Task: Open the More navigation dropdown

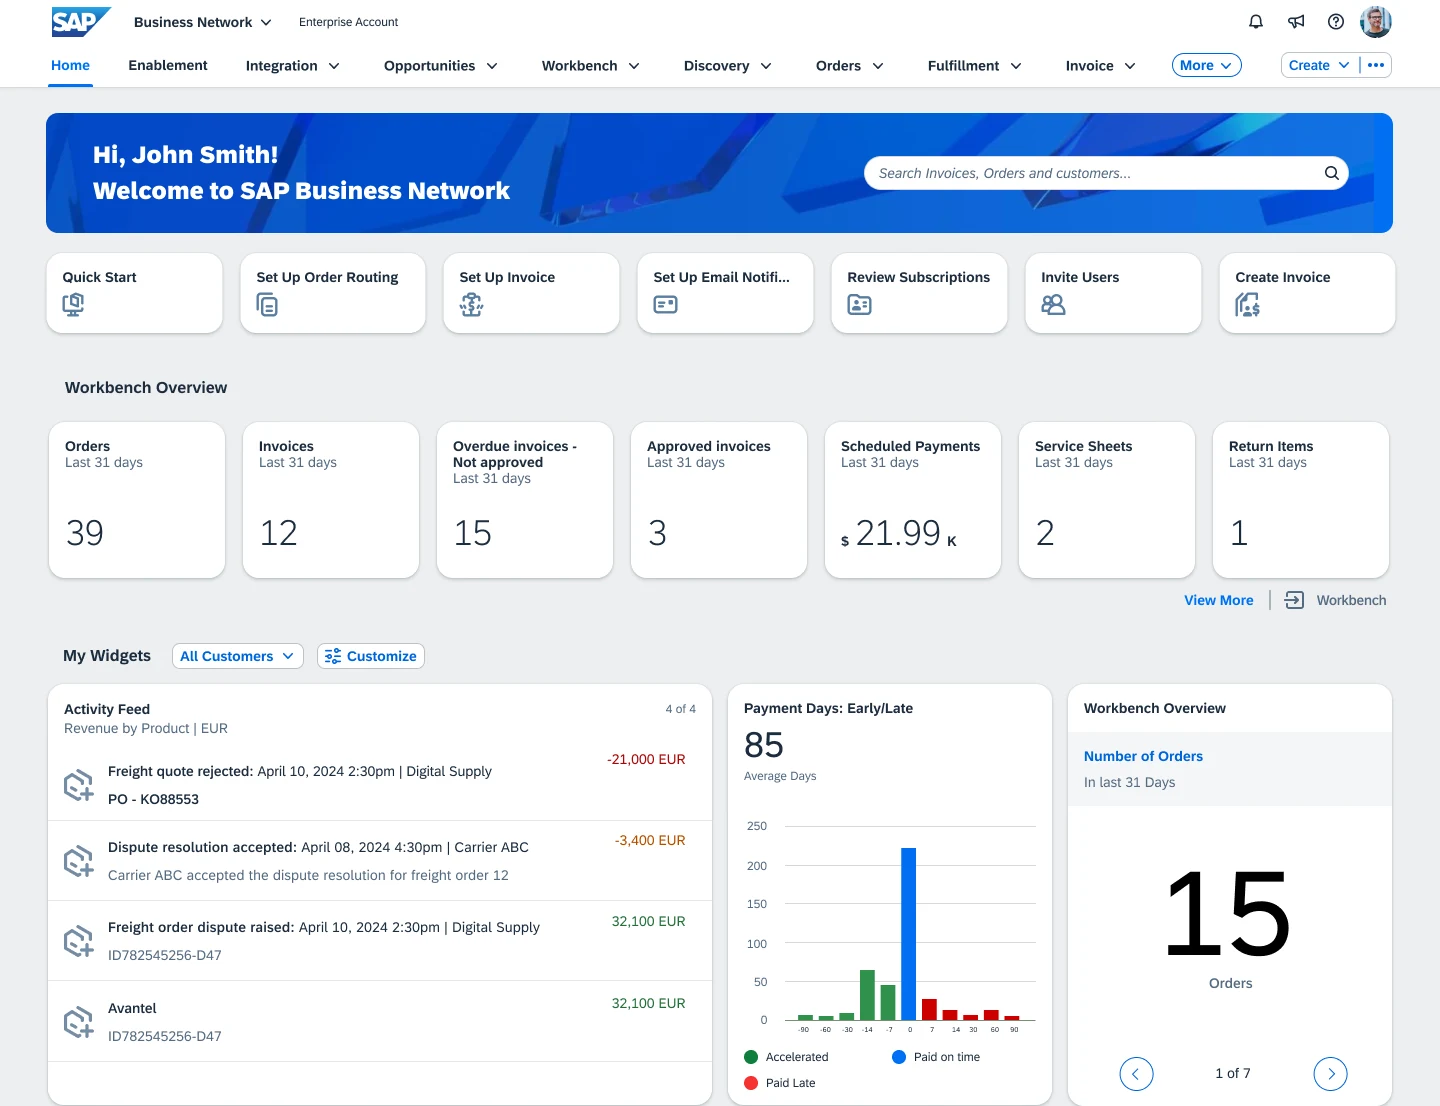Action: tap(1207, 65)
